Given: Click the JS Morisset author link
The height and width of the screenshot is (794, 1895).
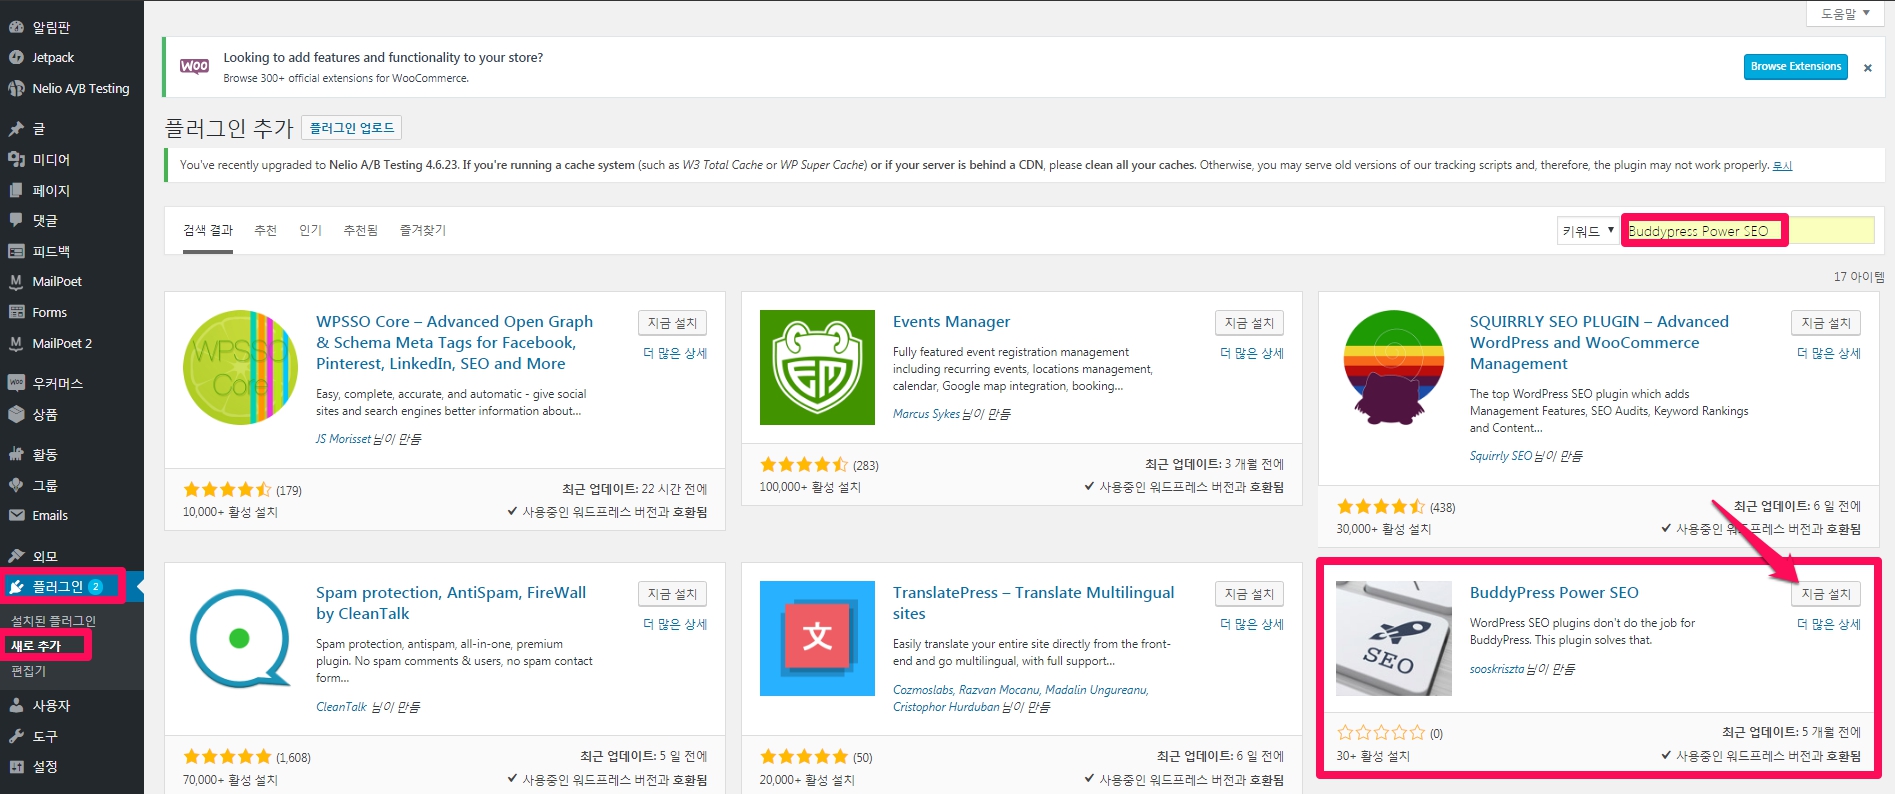Looking at the screenshot, I should [x=343, y=439].
